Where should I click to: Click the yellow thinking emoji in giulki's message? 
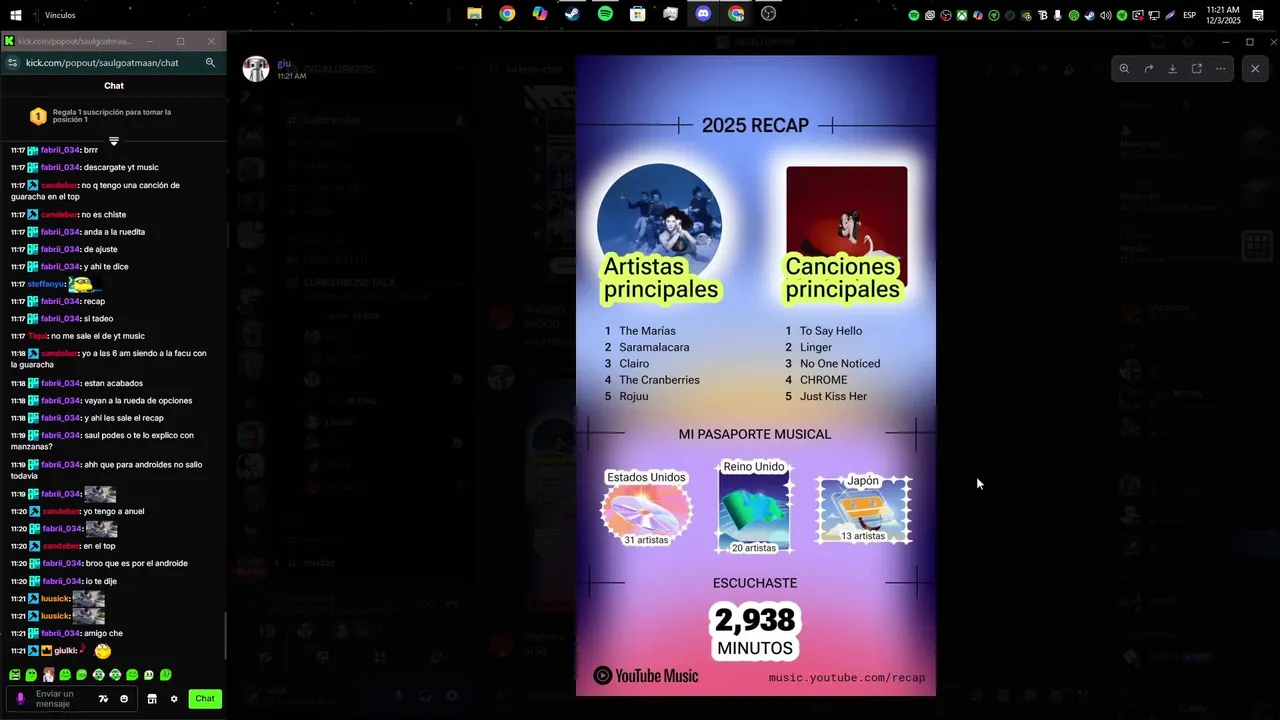click(x=103, y=651)
